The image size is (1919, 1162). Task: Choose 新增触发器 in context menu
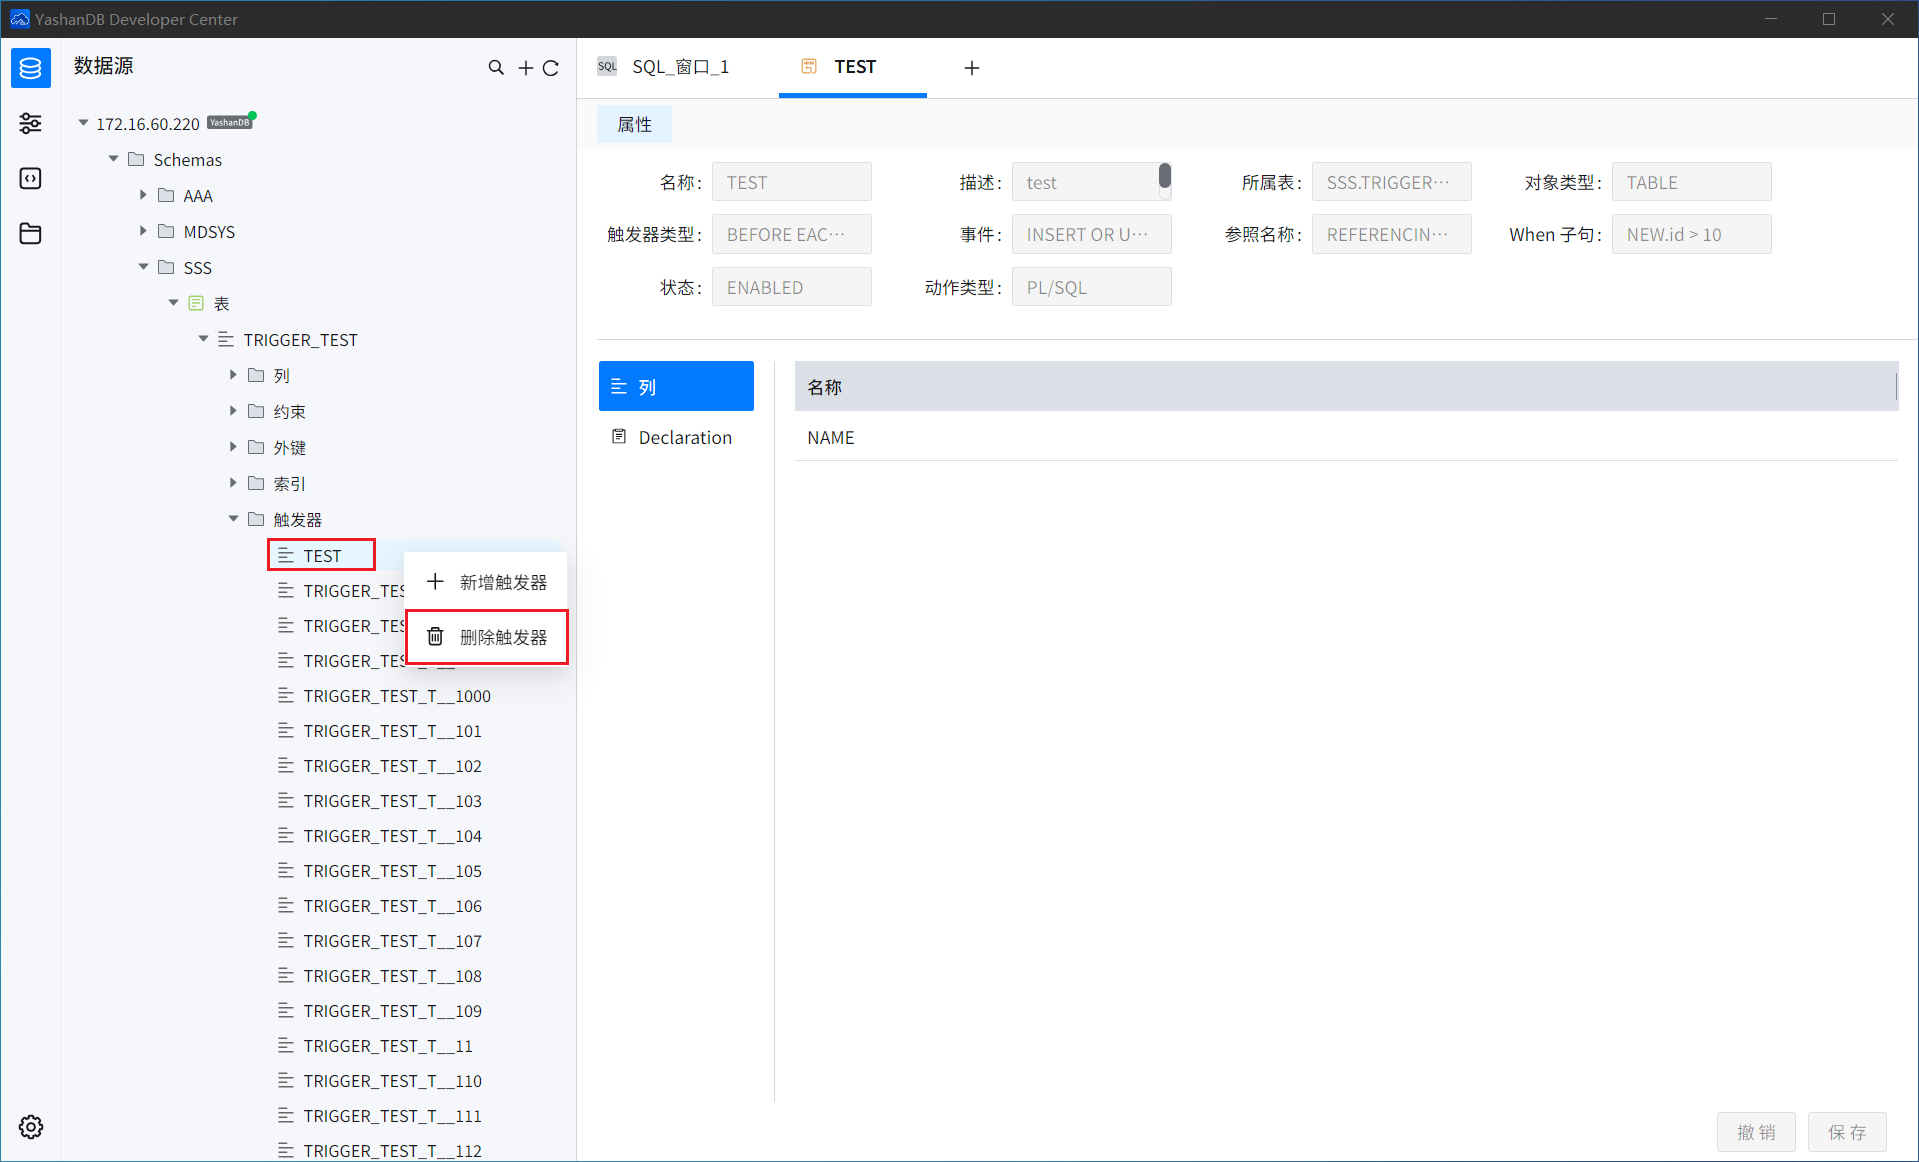[x=502, y=582]
